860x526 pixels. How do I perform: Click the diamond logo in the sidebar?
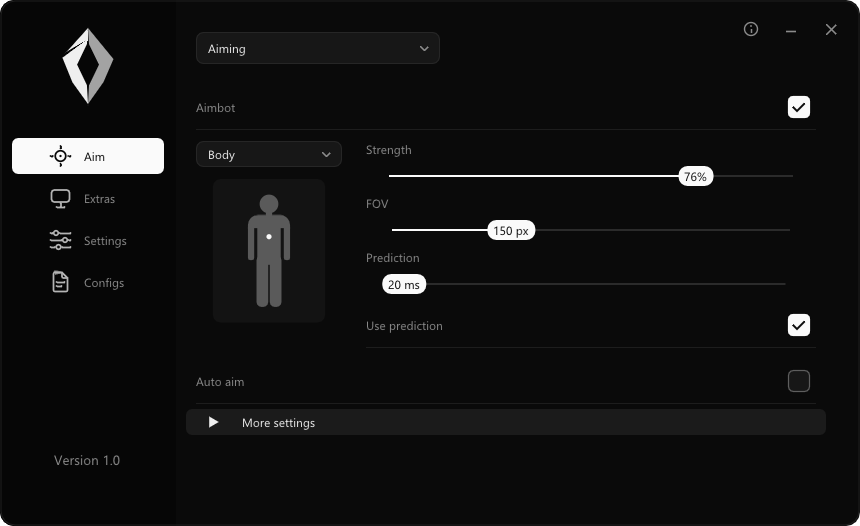point(88,66)
